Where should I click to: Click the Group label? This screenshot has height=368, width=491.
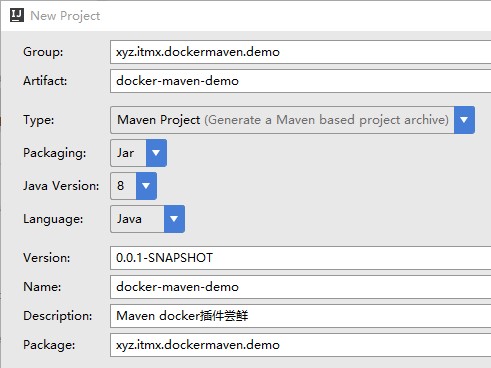43,52
